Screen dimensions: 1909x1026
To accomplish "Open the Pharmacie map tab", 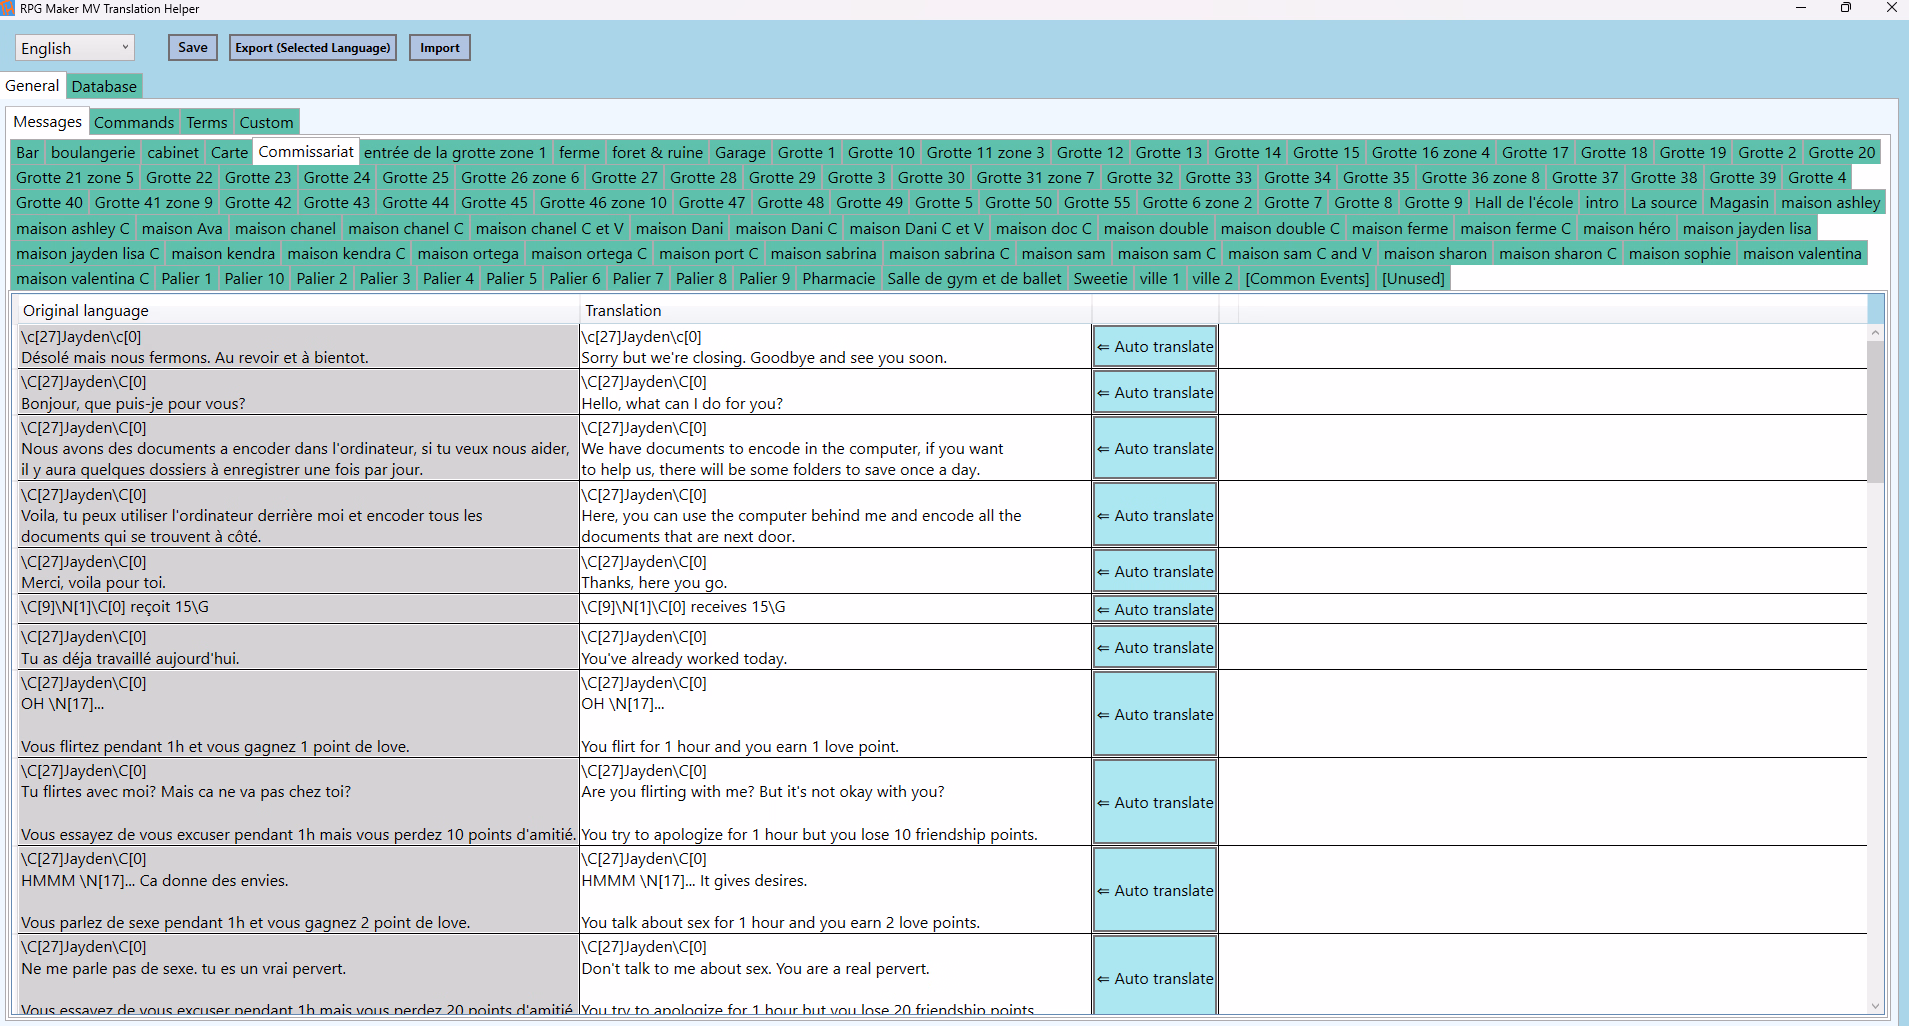I will [x=838, y=279].
